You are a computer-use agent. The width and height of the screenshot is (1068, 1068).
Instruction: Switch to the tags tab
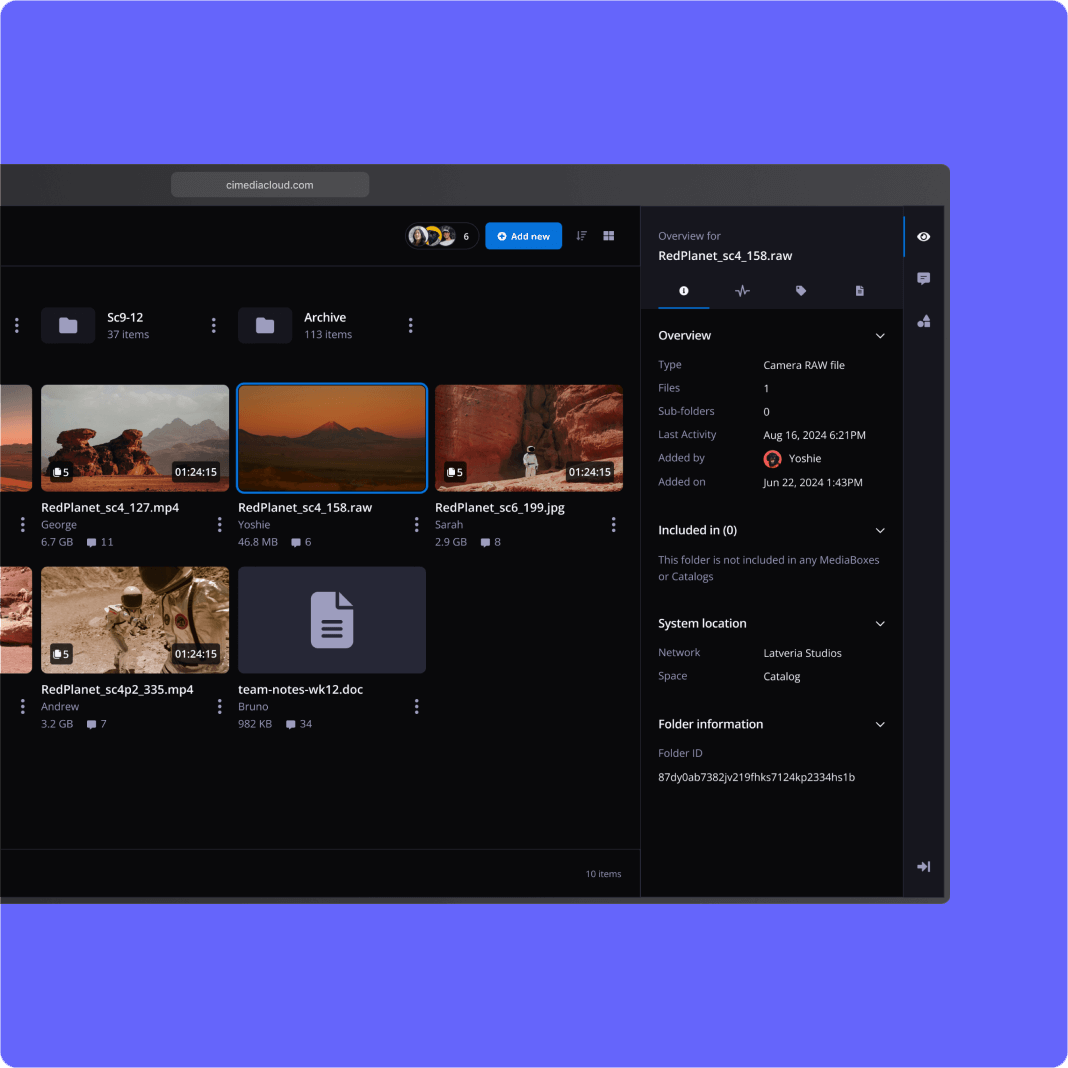pos(801,291)
